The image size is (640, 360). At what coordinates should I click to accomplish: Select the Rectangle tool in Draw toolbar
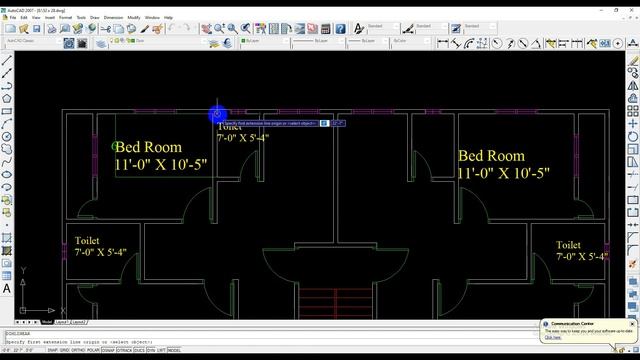(7, 111)
